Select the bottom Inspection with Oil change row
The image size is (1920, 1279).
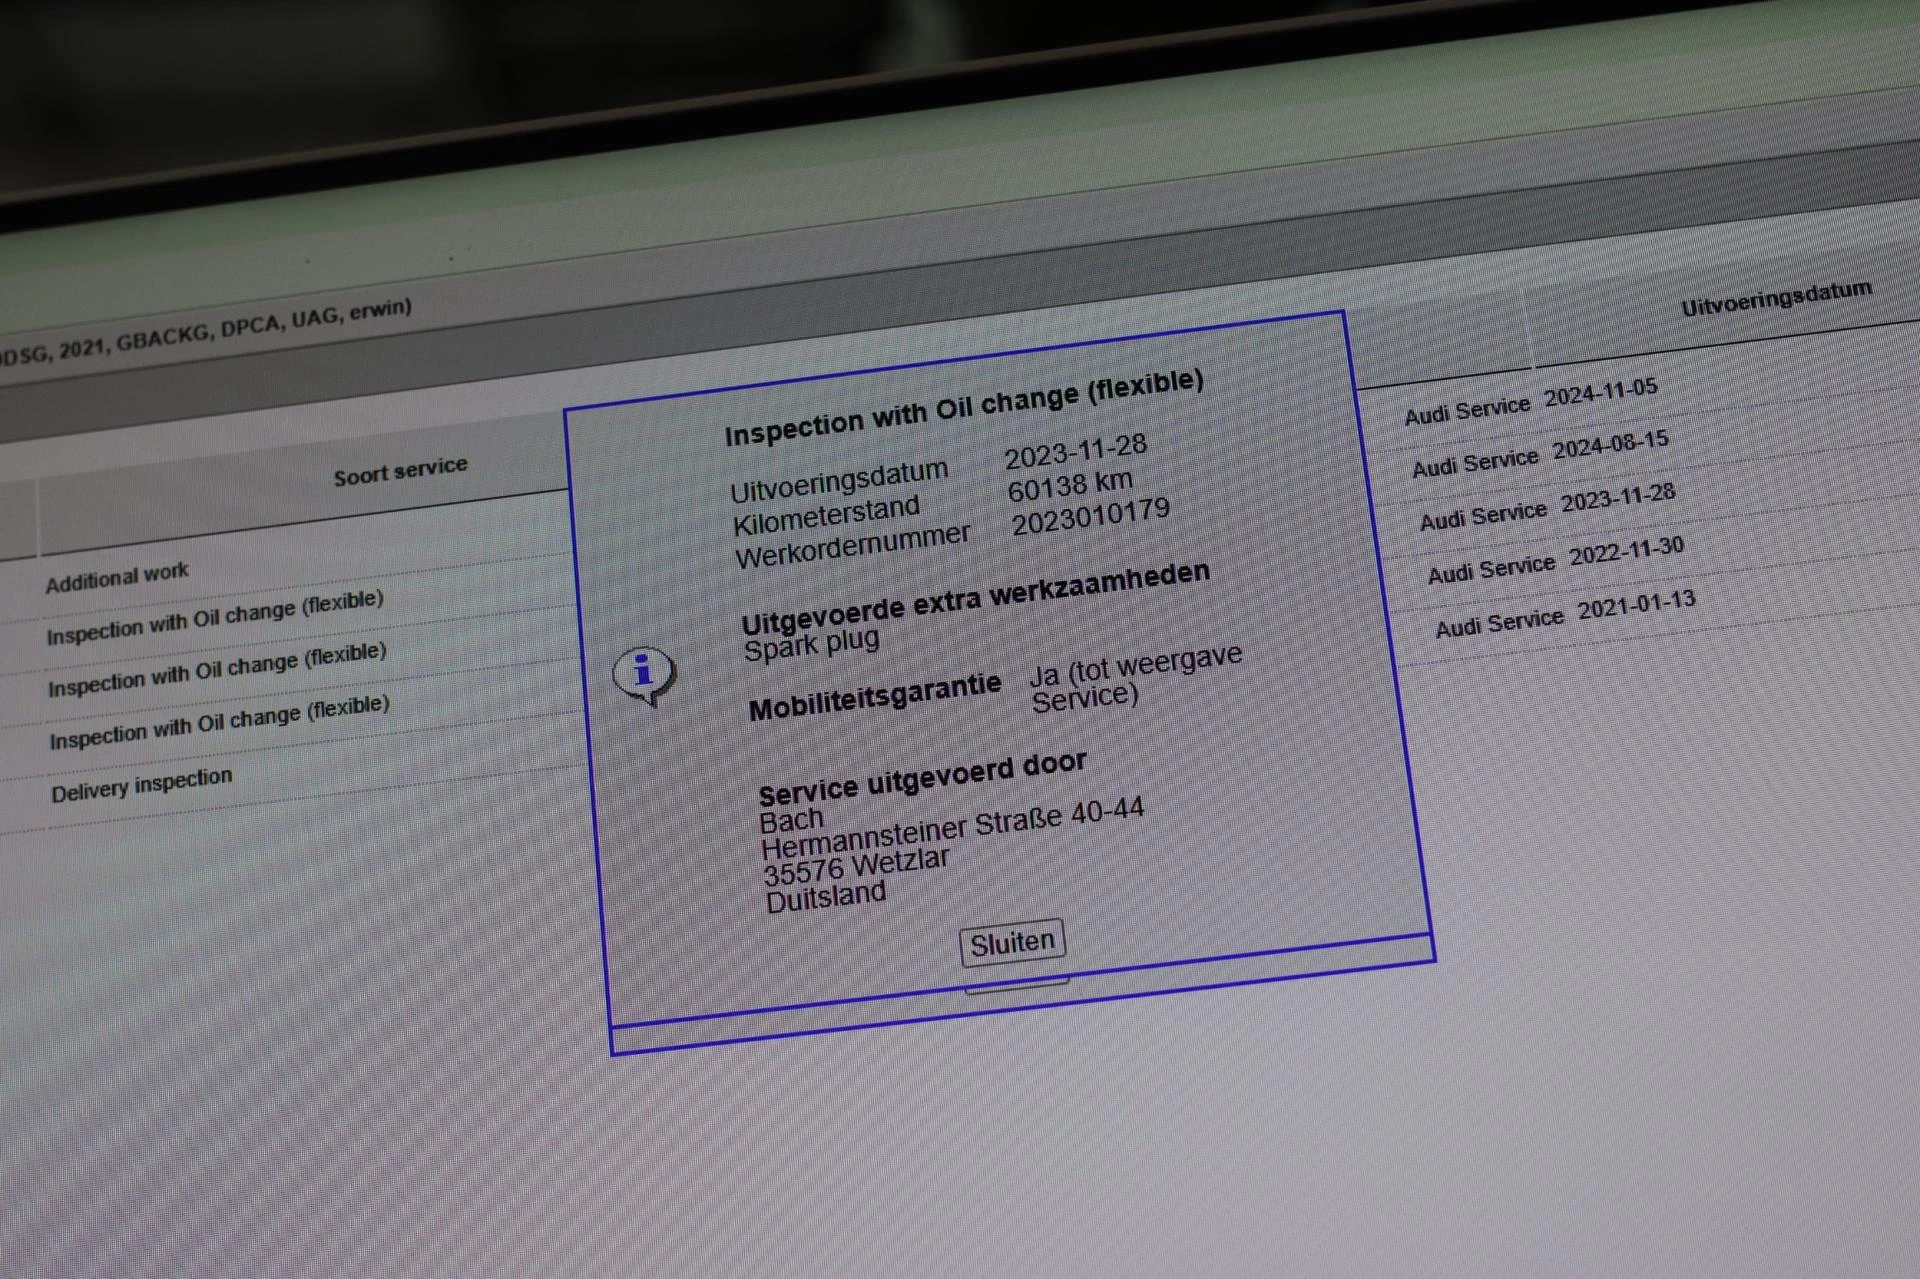pyautogui.click(x=219, y=723)
